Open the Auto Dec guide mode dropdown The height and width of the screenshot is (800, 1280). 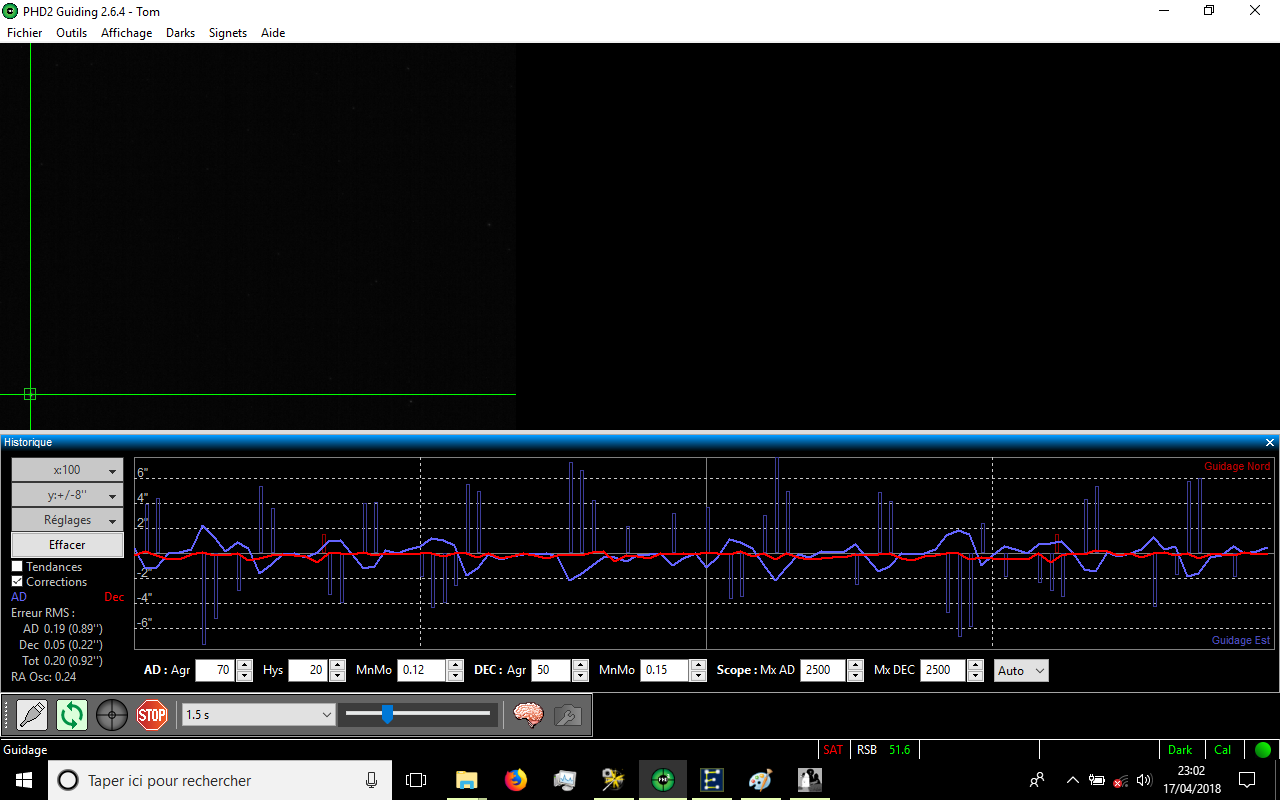coord(1021,670)
